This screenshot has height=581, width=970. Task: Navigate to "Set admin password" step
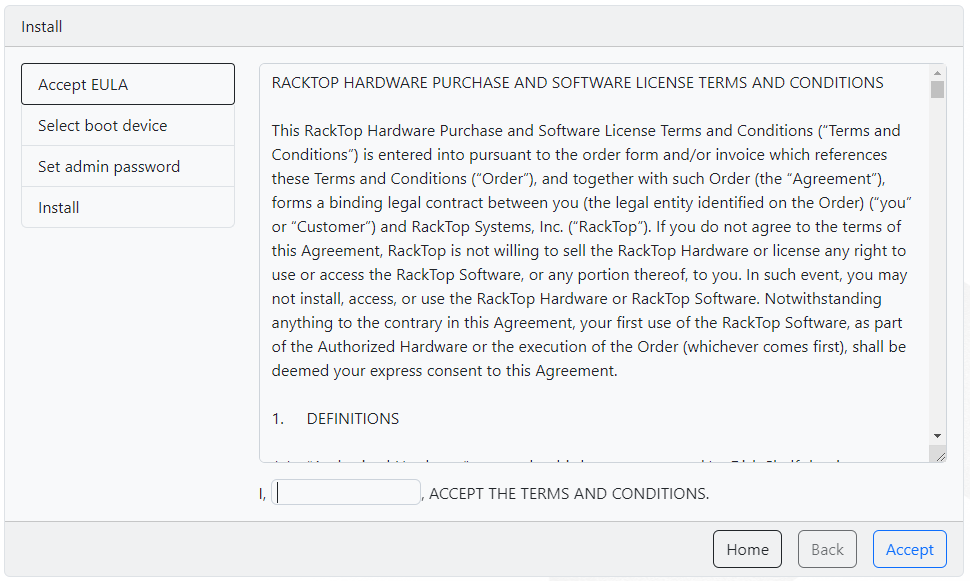(x=127, y=166)
